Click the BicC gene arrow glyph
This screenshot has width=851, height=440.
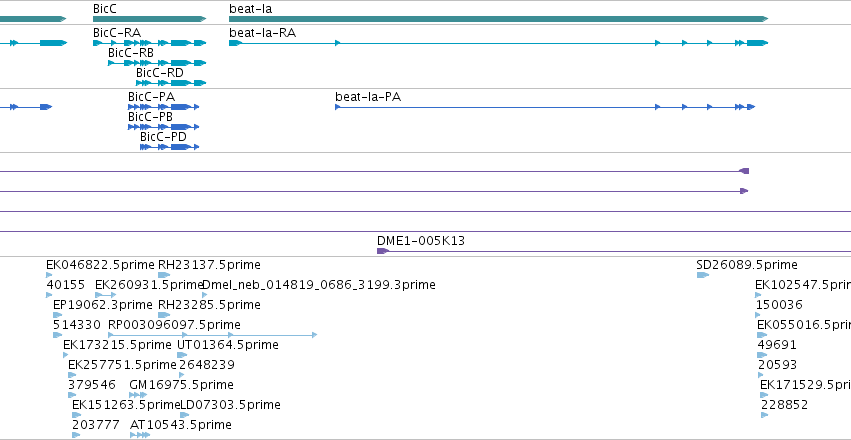[150, 19]
